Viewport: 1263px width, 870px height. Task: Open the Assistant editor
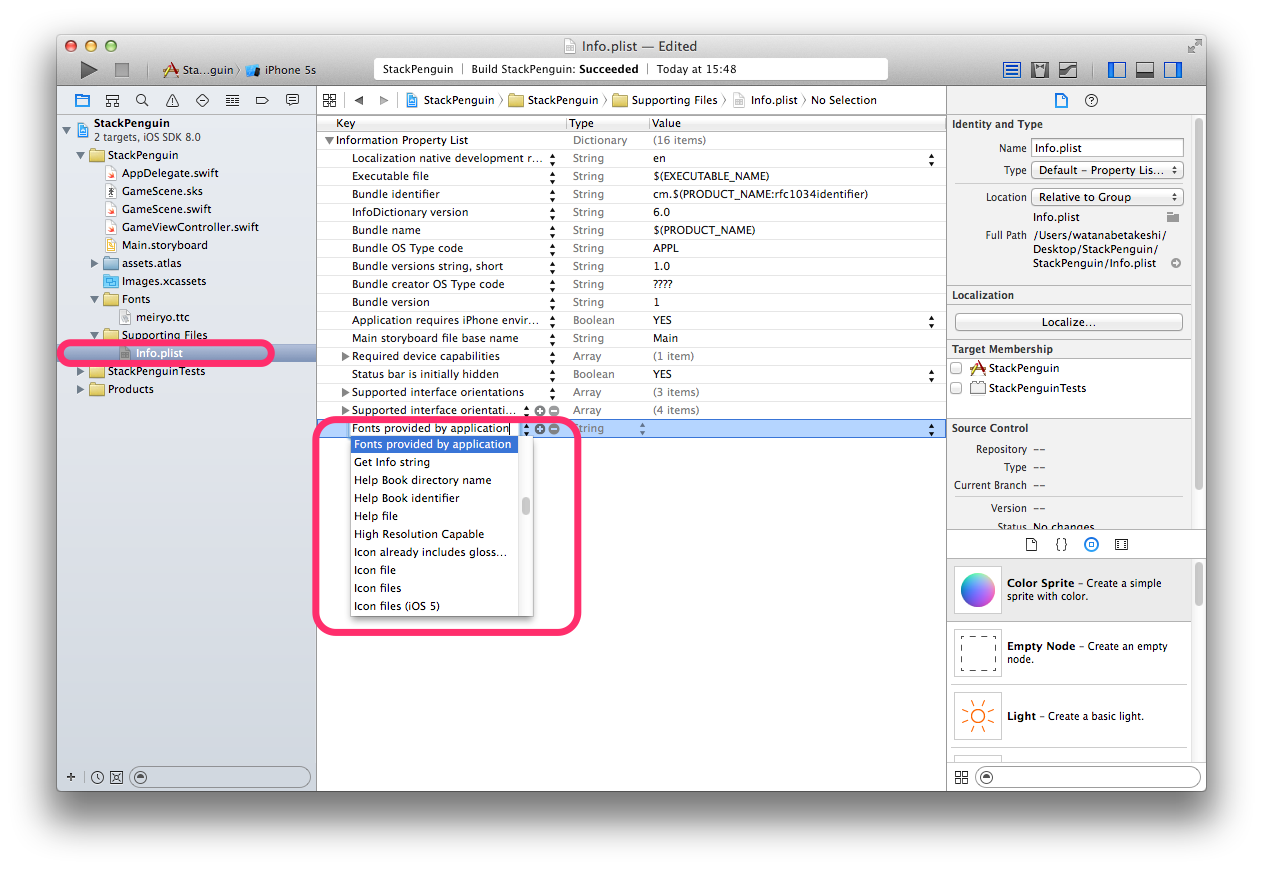tap(1040, 69)
